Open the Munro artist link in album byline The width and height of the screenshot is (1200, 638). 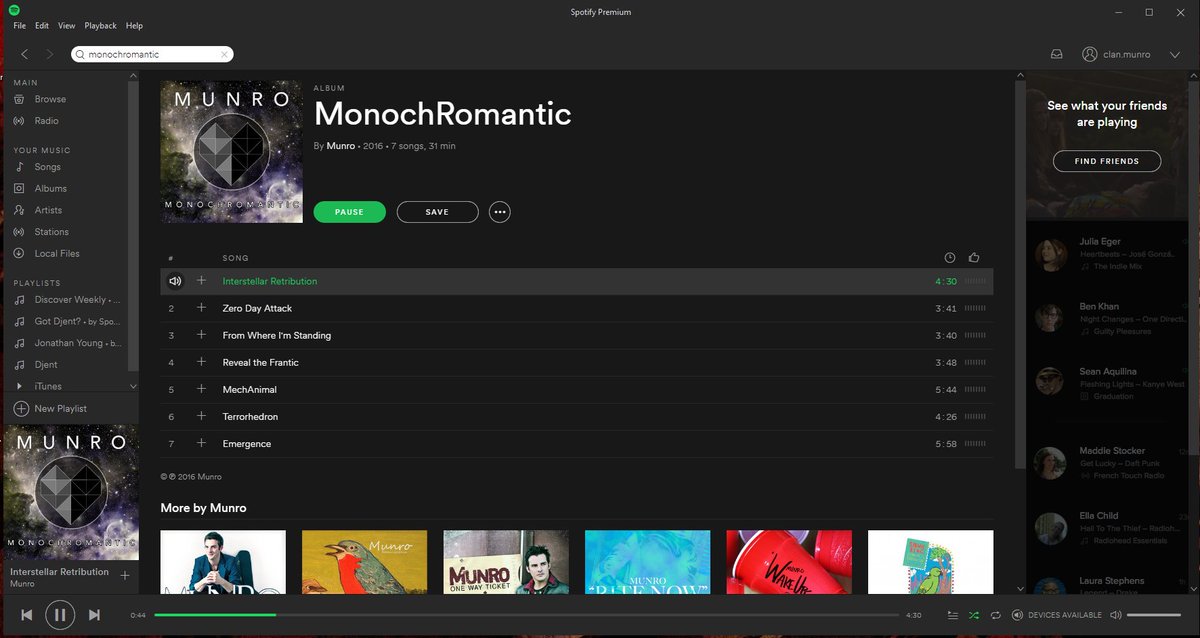click(340, 146)
